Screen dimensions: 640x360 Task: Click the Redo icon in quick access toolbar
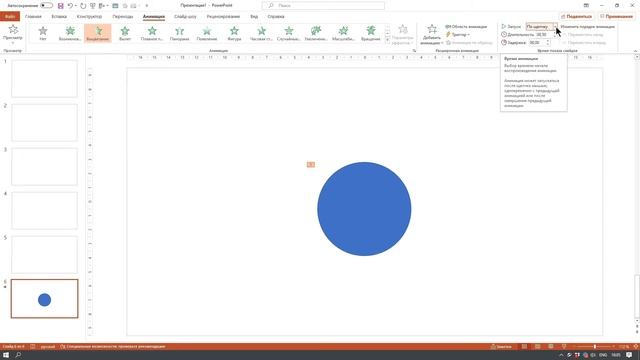83,6
